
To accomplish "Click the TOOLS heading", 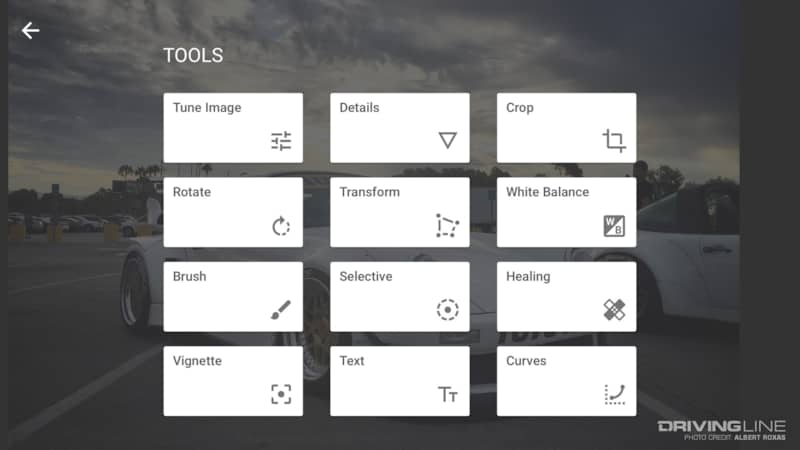I will pos(193,55).
